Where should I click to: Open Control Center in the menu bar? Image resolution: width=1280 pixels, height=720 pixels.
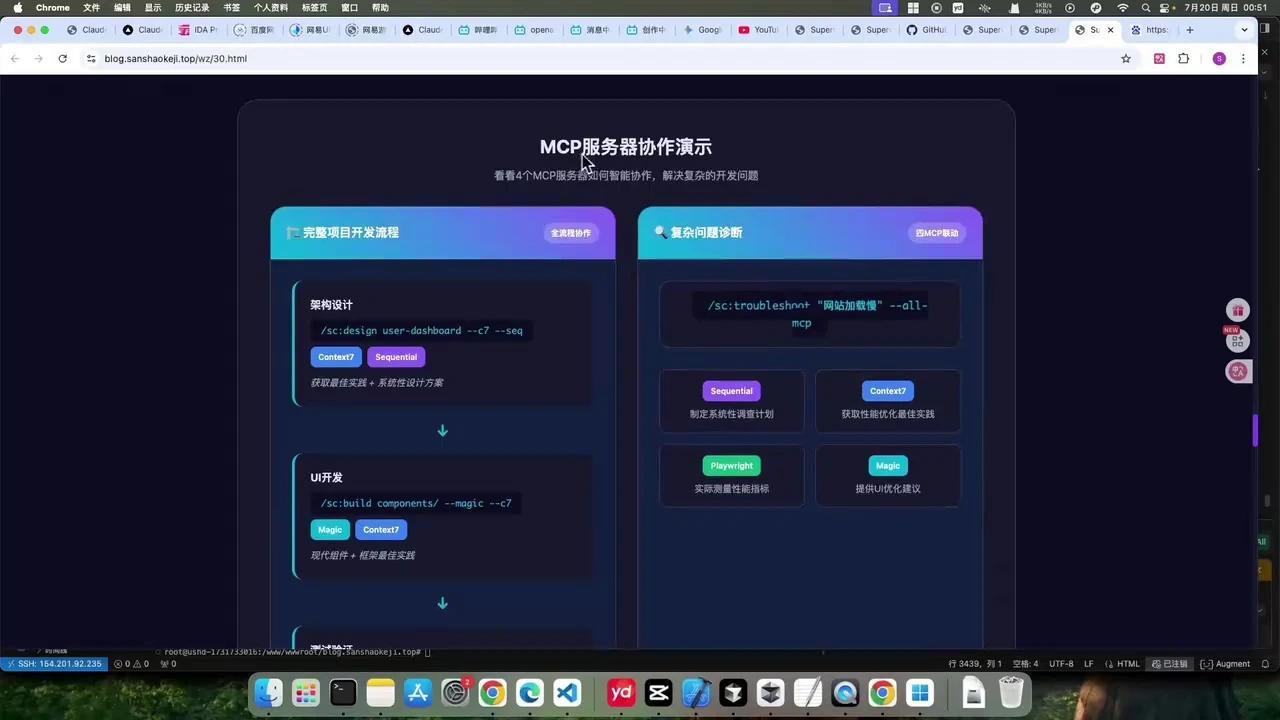pyautogui.click(x=1166, y=7)
